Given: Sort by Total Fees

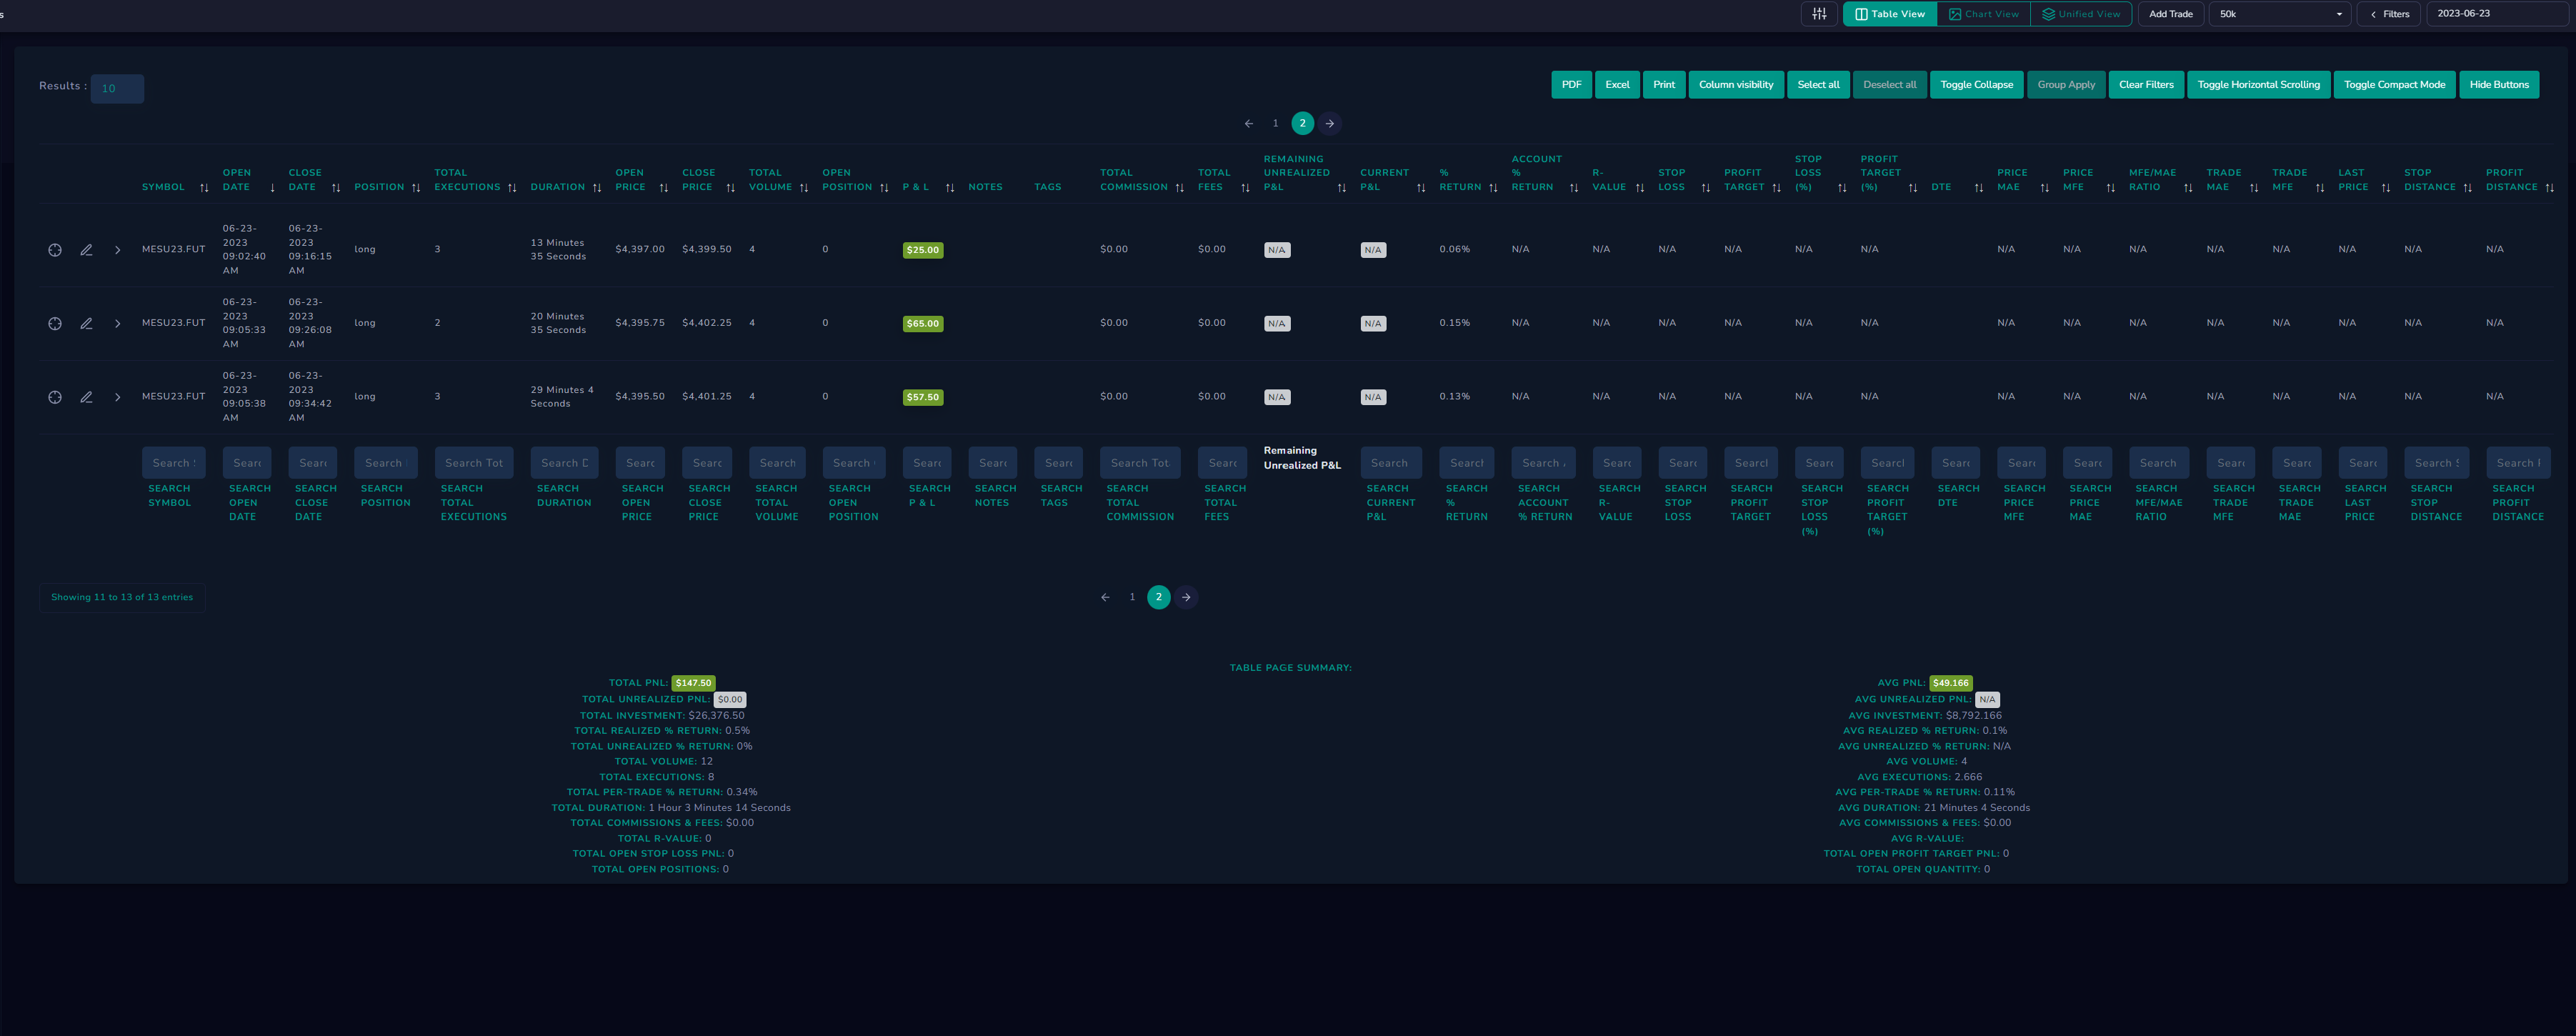Looking at the screenshot, I should click(x=1245, y=188).
